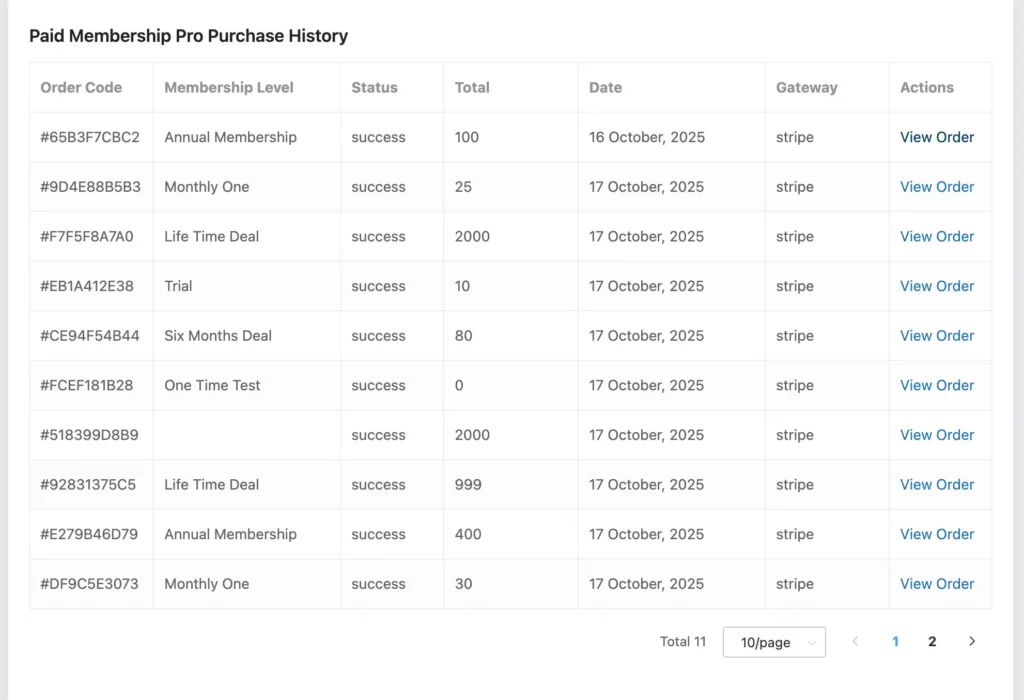
Task: View order #E279B46D79 for Annual Membership
Action: click(x=937, y=534)
